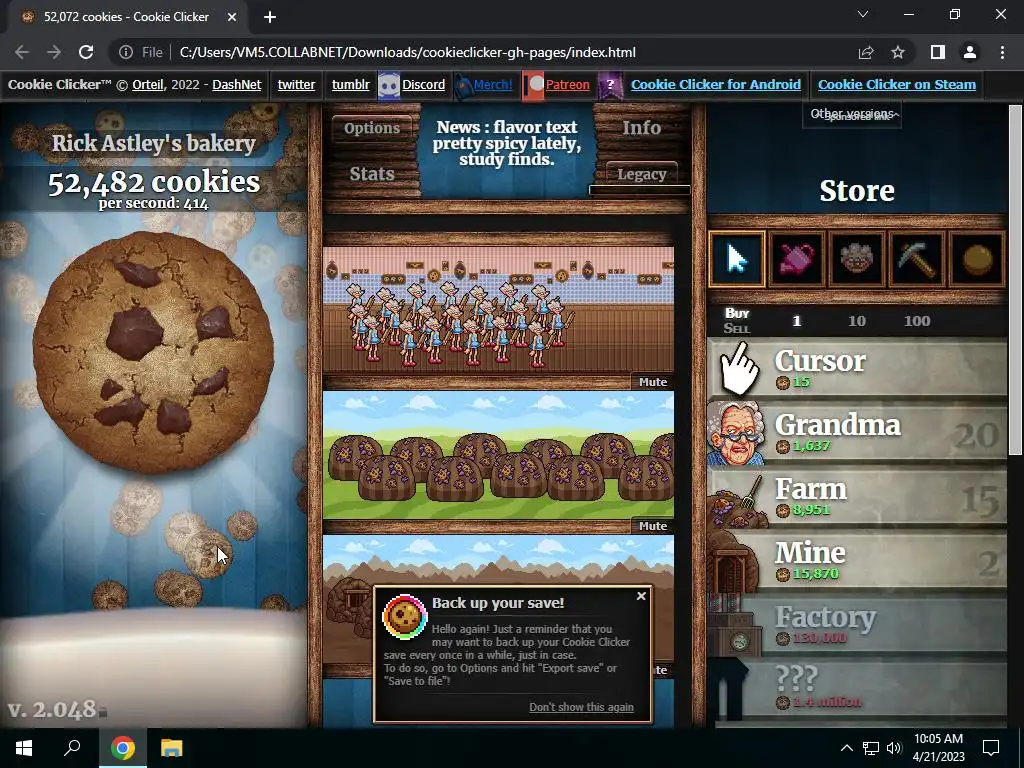Click the big chocolate chip cookie
1024x768 pixels.
(153, 353)
